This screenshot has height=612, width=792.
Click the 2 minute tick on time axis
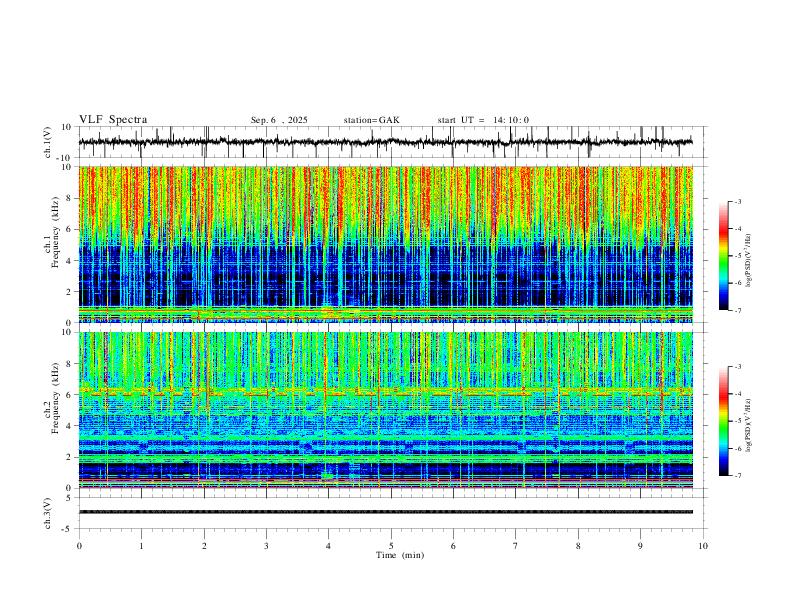[204, 546]
